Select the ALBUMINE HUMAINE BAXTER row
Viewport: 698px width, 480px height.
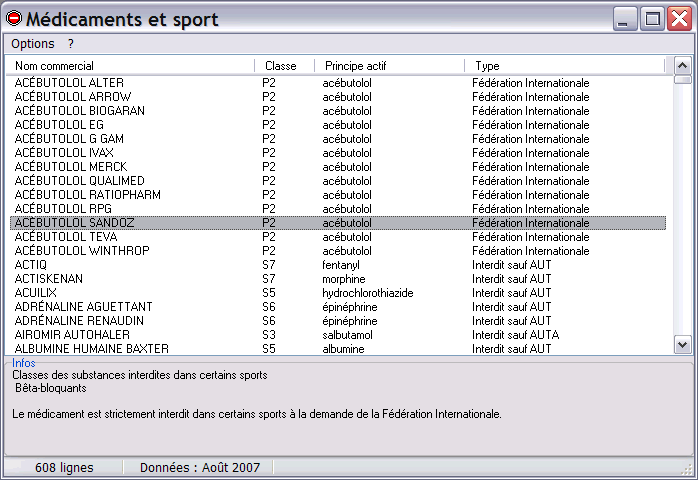[338, 349]
